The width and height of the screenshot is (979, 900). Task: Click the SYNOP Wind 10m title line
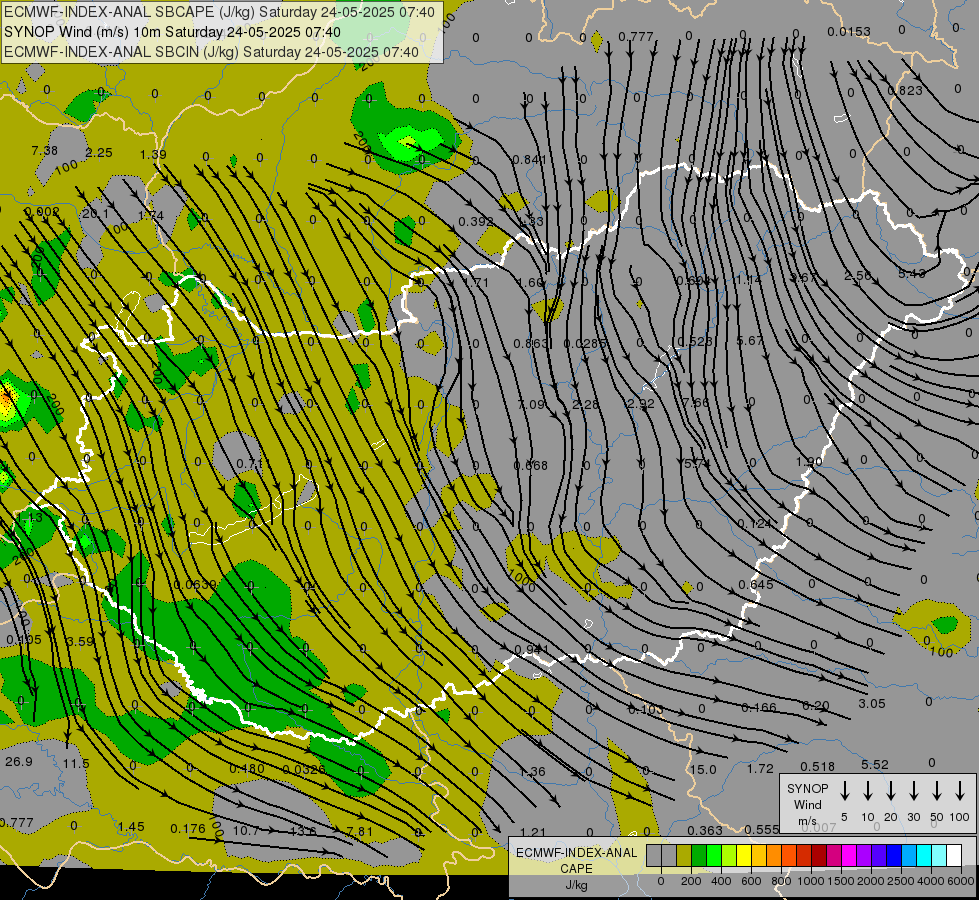[x=172, y=32]
